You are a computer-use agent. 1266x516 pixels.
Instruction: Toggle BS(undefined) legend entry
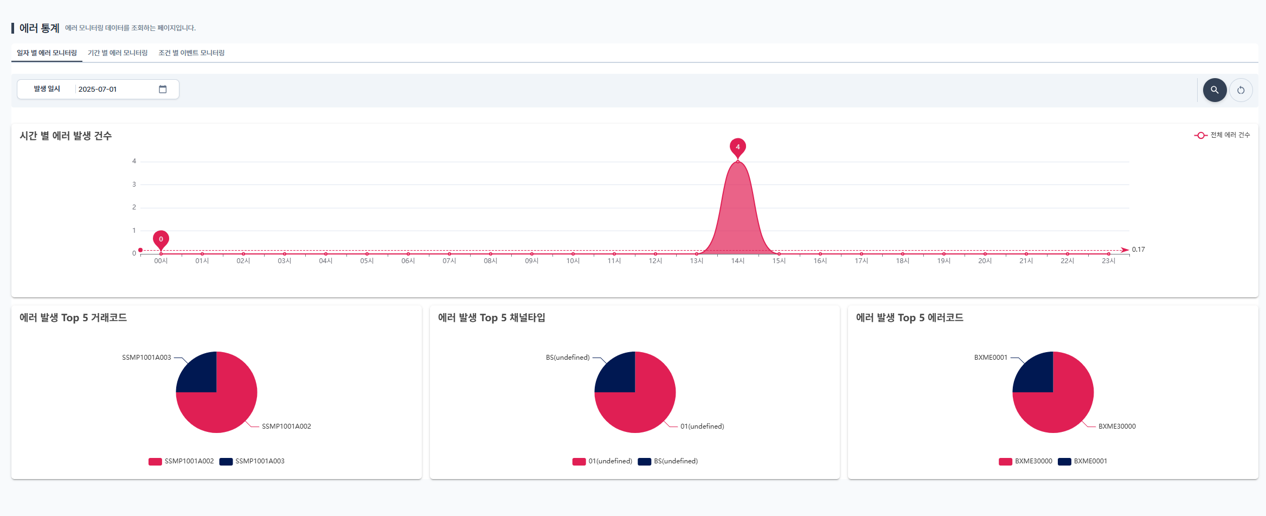coord(668,461)
